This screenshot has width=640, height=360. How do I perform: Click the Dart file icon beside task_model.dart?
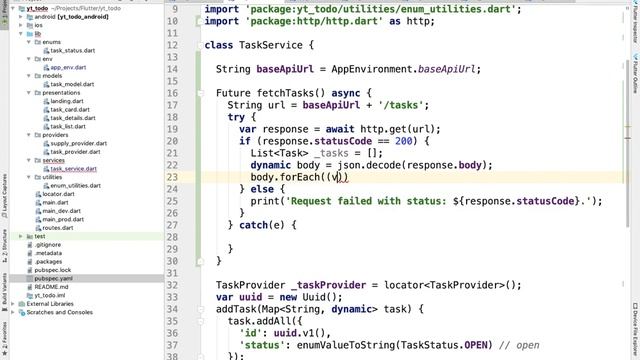[46, 84]
